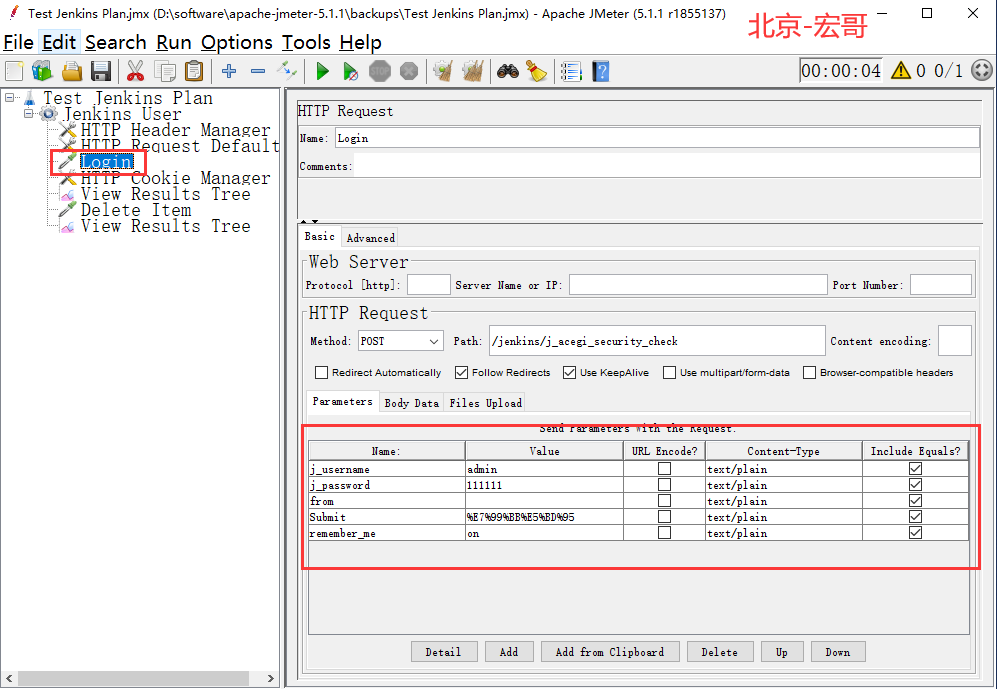Open the Tools menu
The width and height of the screenshot is (997, 689).
pyautogui.click(x=306, y=43)
